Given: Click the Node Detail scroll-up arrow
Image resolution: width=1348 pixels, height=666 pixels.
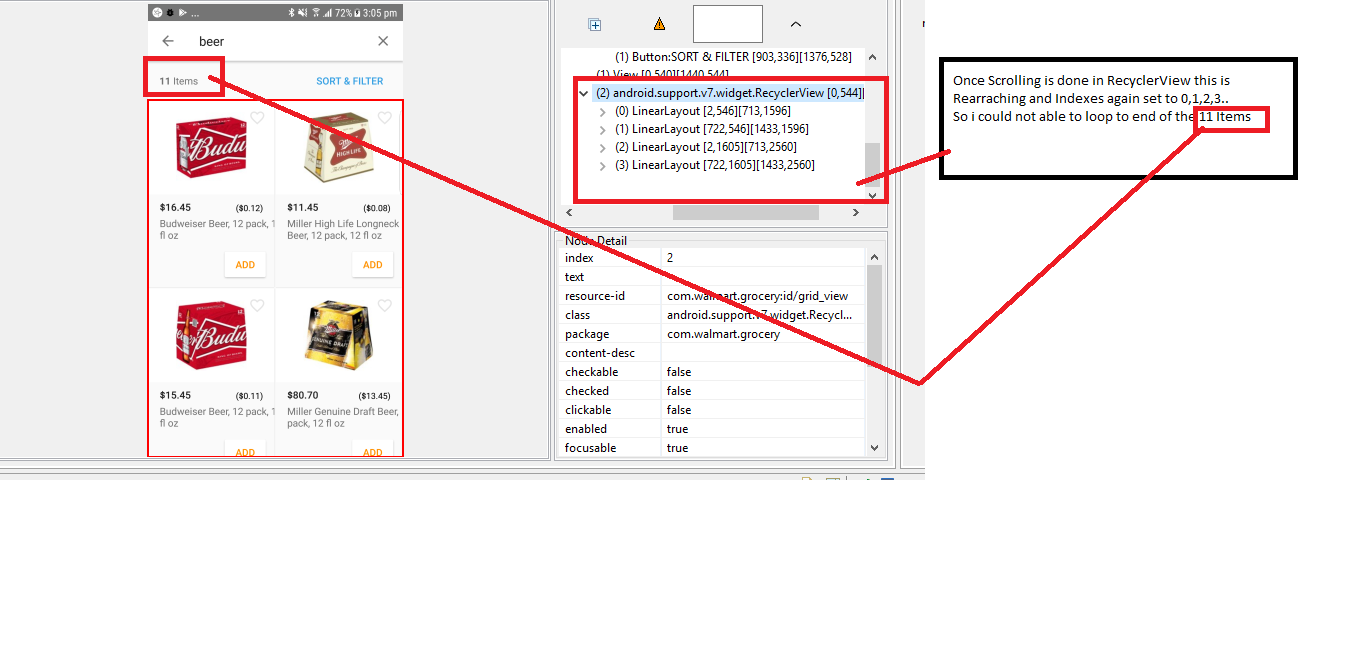Looking at the screenshot, I should click(874, 257).
